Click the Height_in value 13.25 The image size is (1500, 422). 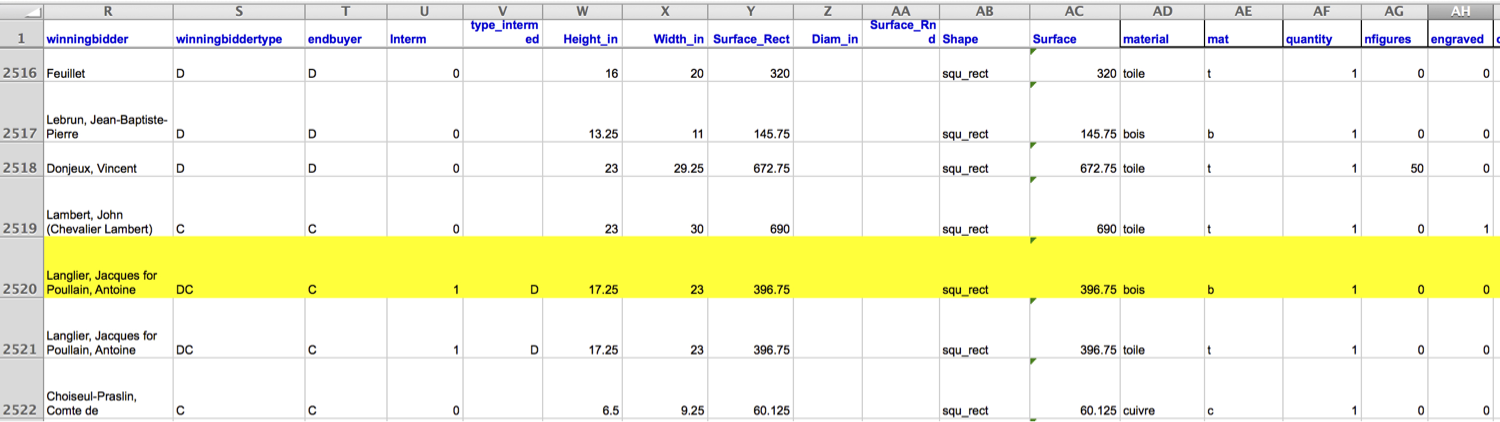tap(585, 134)
